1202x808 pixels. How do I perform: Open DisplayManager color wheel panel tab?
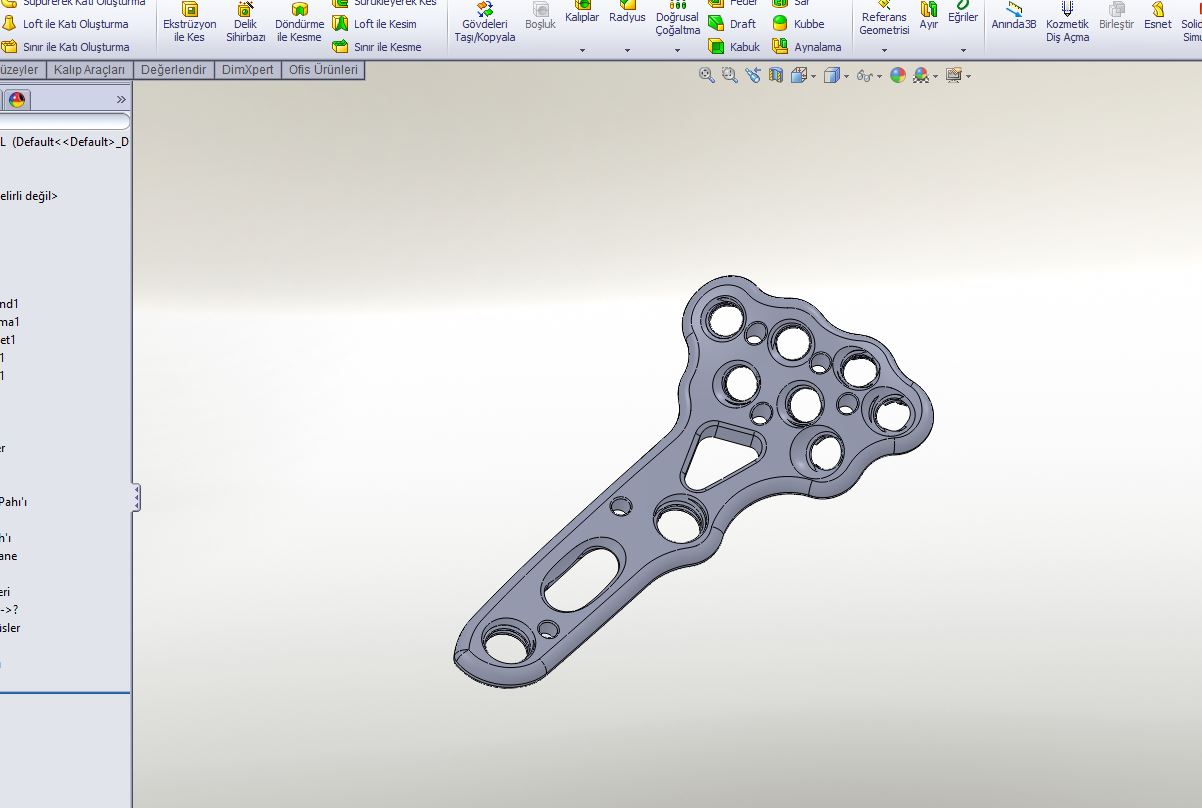pos(16,99)
